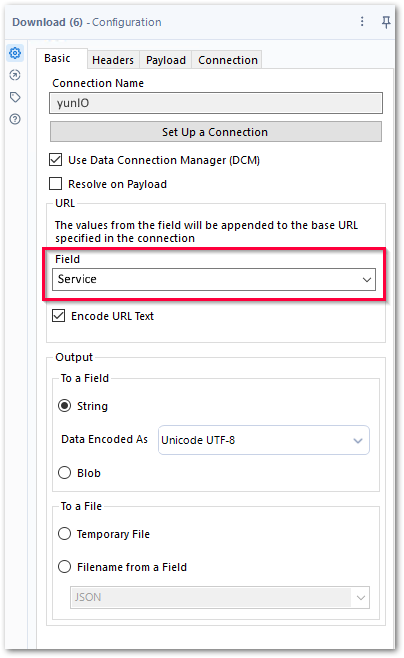404x658 pixels.
Task: Click the Connection Name field showing yunIO
Action: coord(216,103)
